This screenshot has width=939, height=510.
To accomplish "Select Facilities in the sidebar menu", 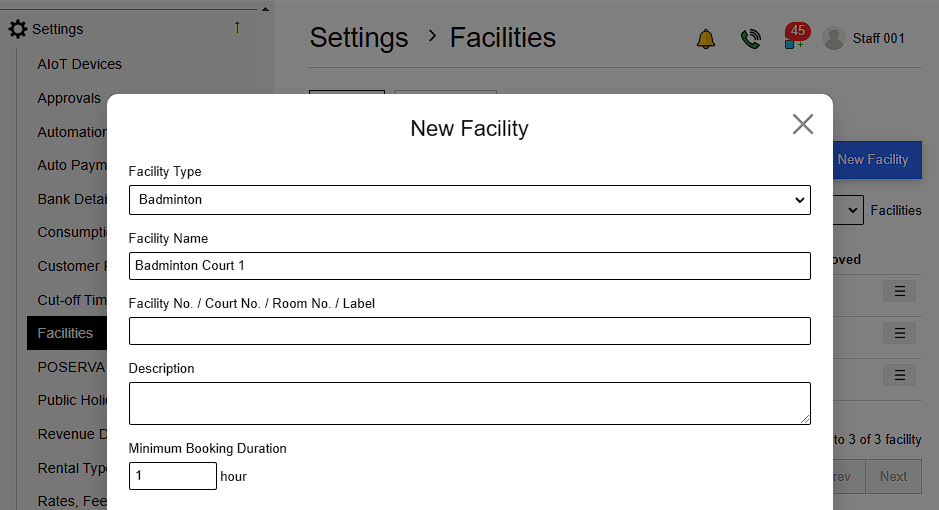I will click(x=65, y=333).
